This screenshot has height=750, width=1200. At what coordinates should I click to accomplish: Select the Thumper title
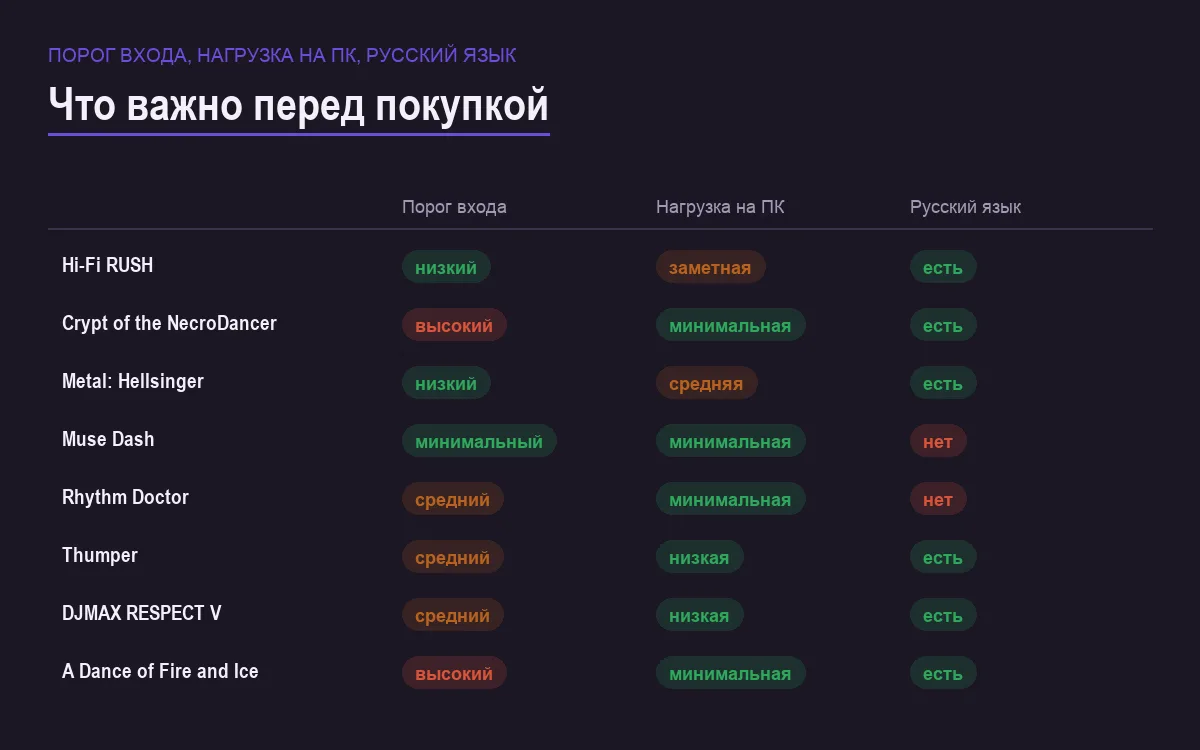100,555
